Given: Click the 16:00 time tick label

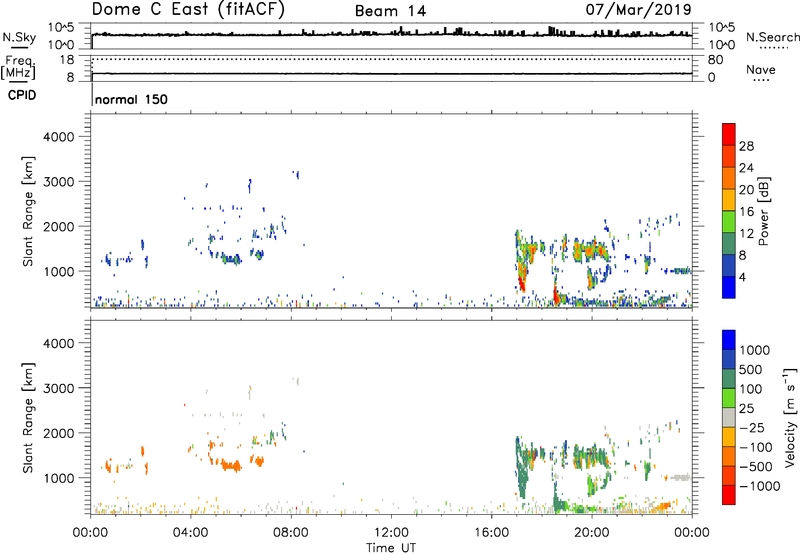Looking at the screenshot, I should (x=491, y=533).
